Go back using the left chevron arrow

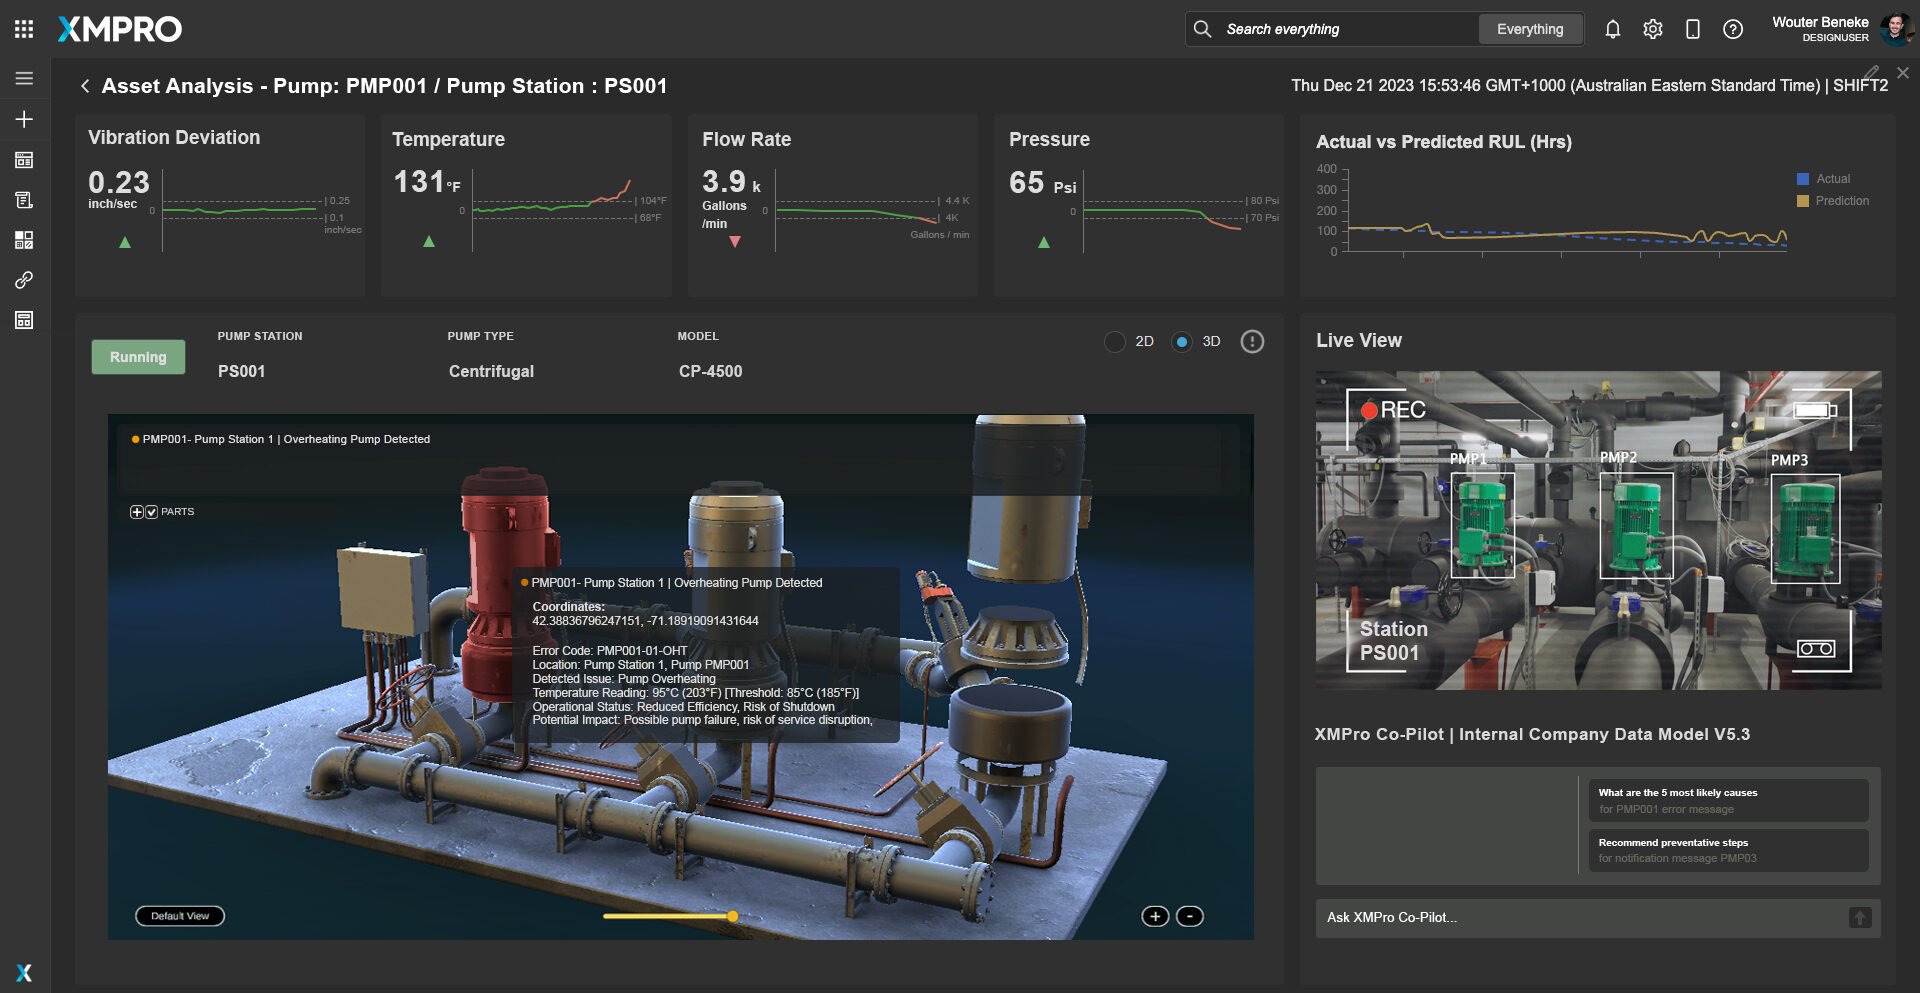[85, 86]
